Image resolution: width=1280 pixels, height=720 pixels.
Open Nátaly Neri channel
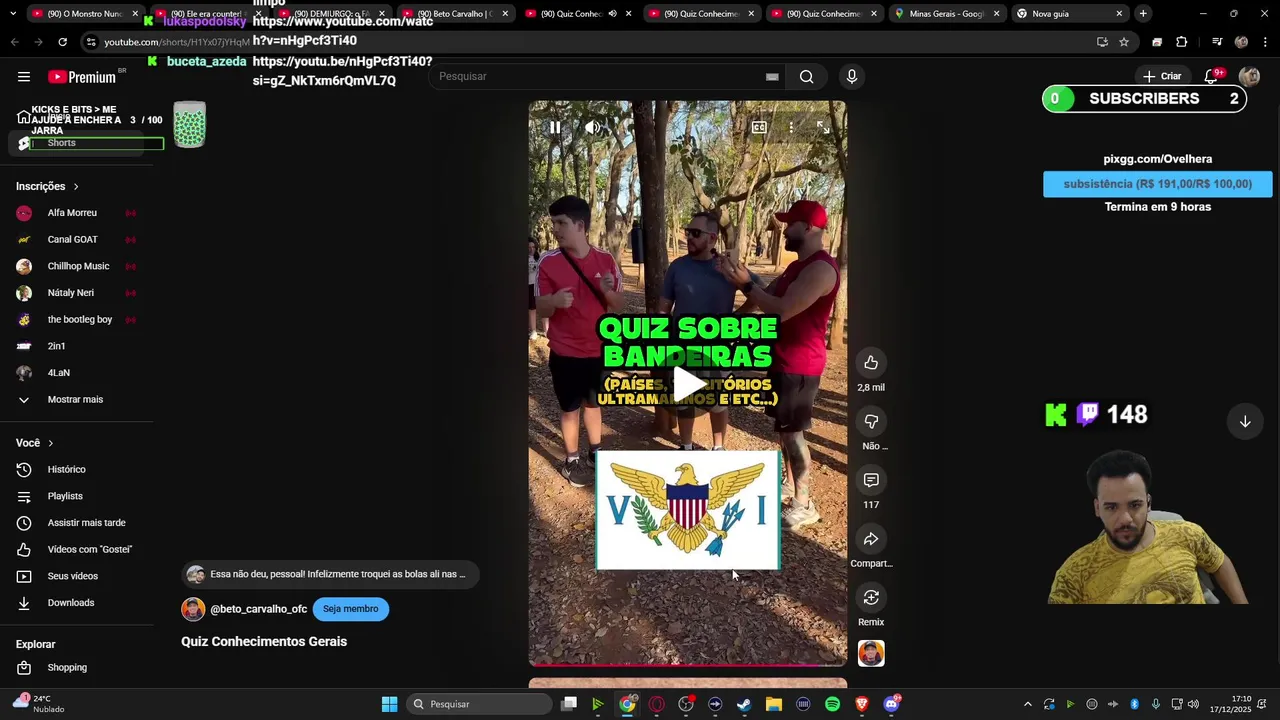click(76, 293)
